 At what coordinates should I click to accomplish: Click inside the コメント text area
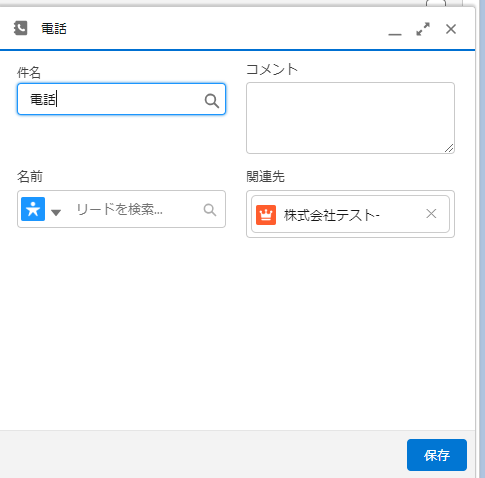(350, 118)
